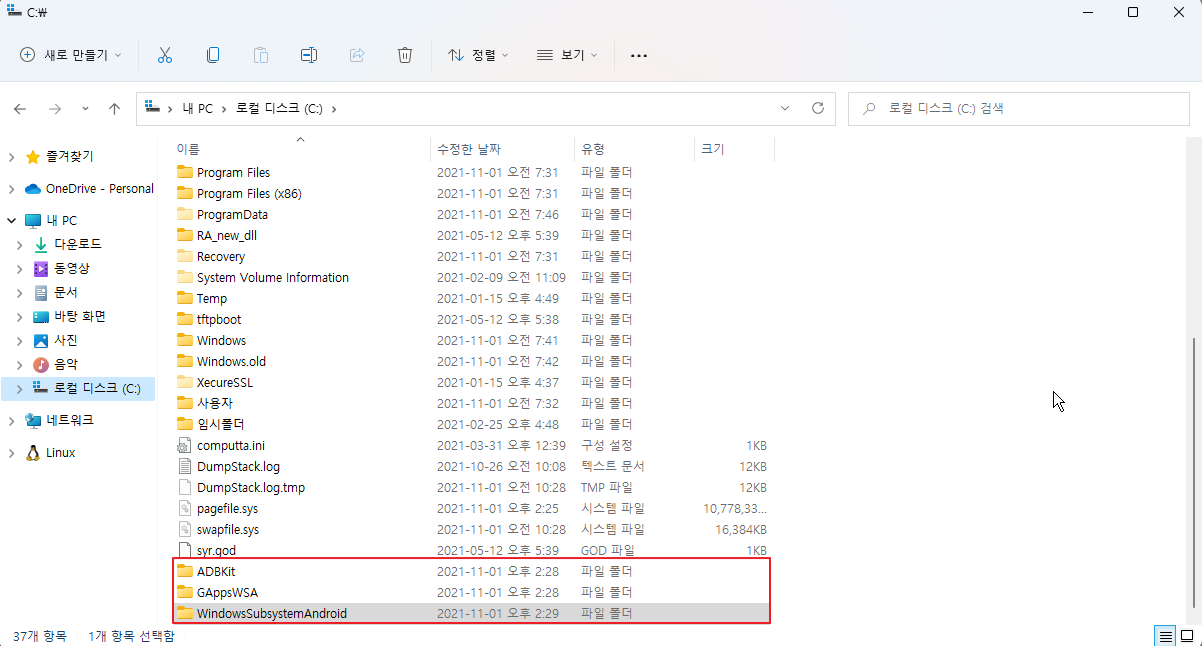This screenshot has width=1202, height=646.
Task: Delete selection using the trash icon
Action: click(x=404, y=55)
